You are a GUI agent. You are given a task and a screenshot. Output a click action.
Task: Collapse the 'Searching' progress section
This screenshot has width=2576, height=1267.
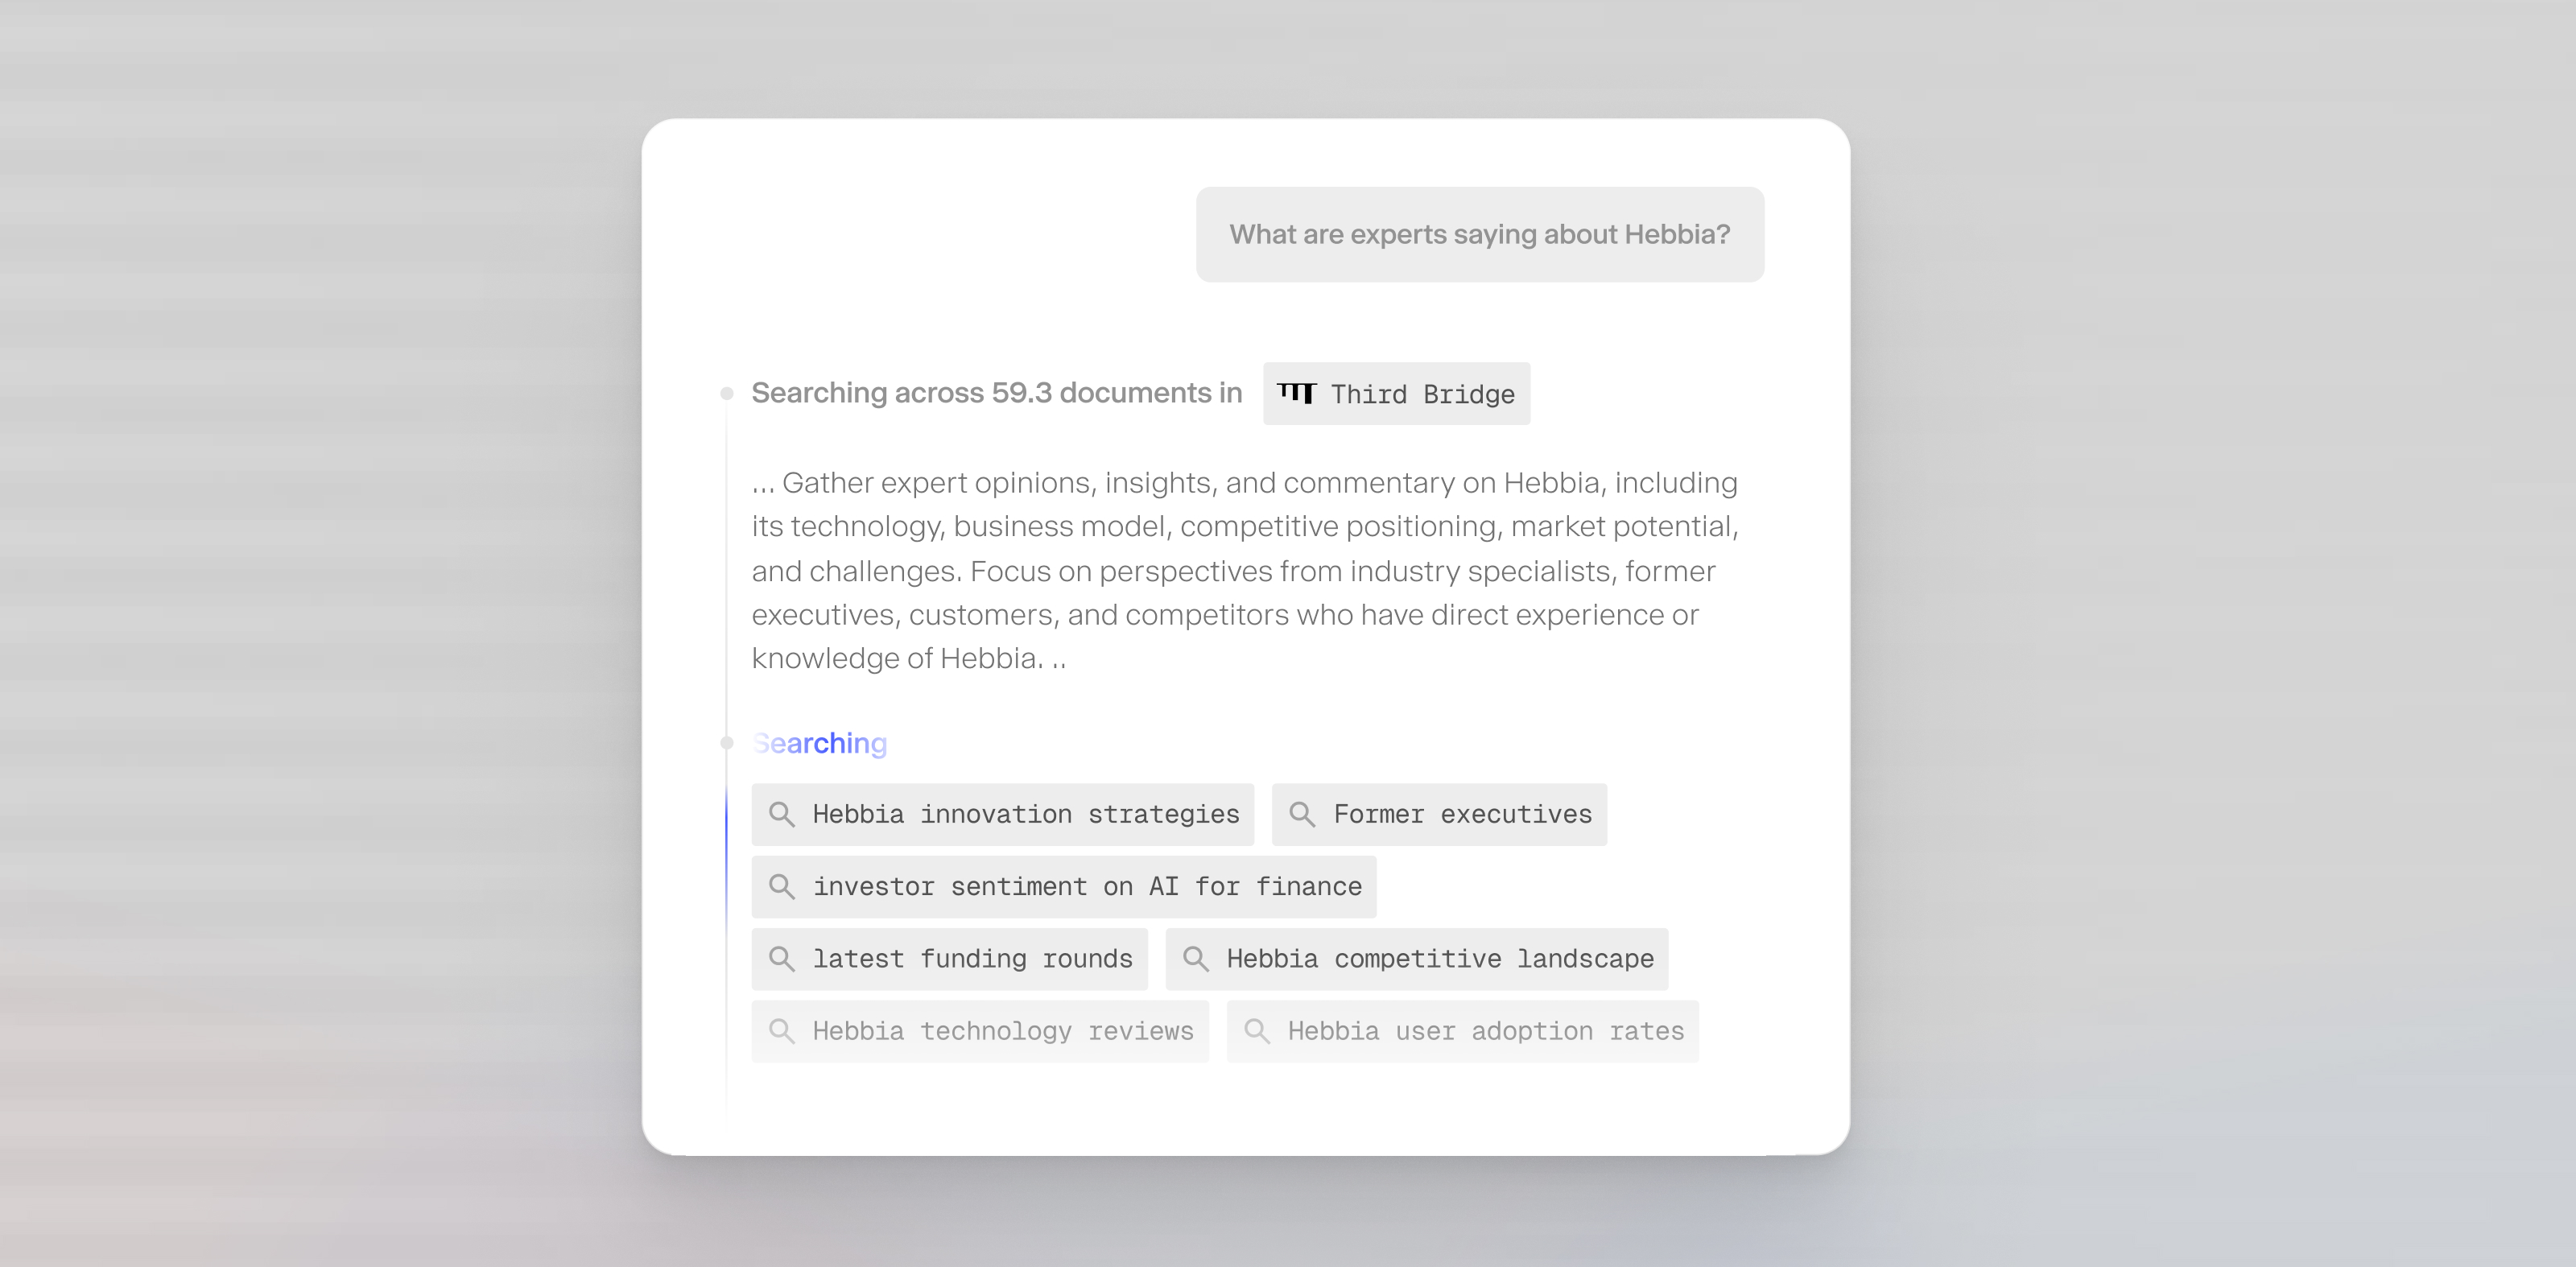[x=819, y=742]
